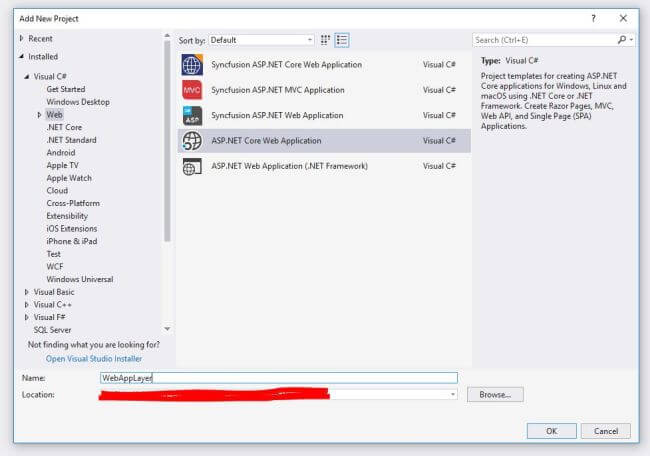Select iOS Extensions category

(x=72, y=228)
